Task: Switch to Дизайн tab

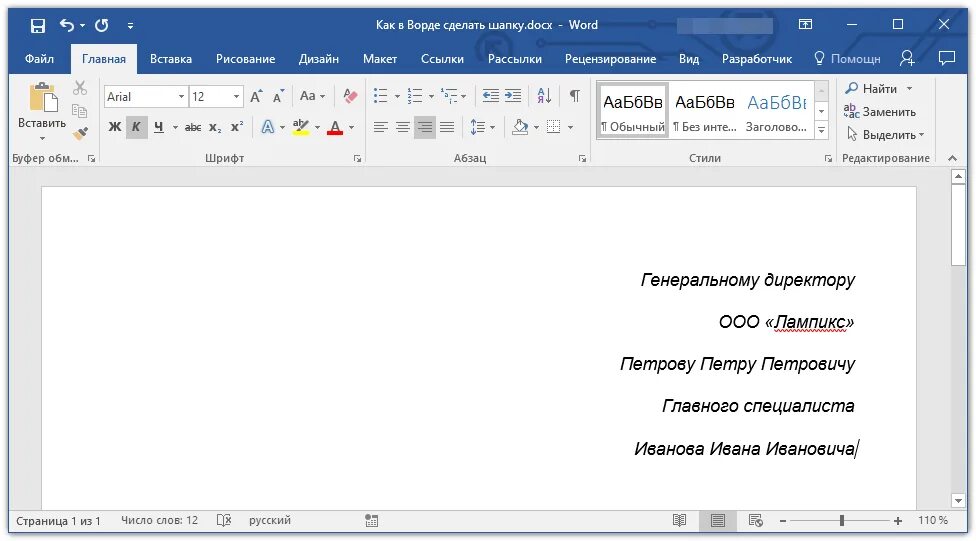Action: (x=319, y=59)
